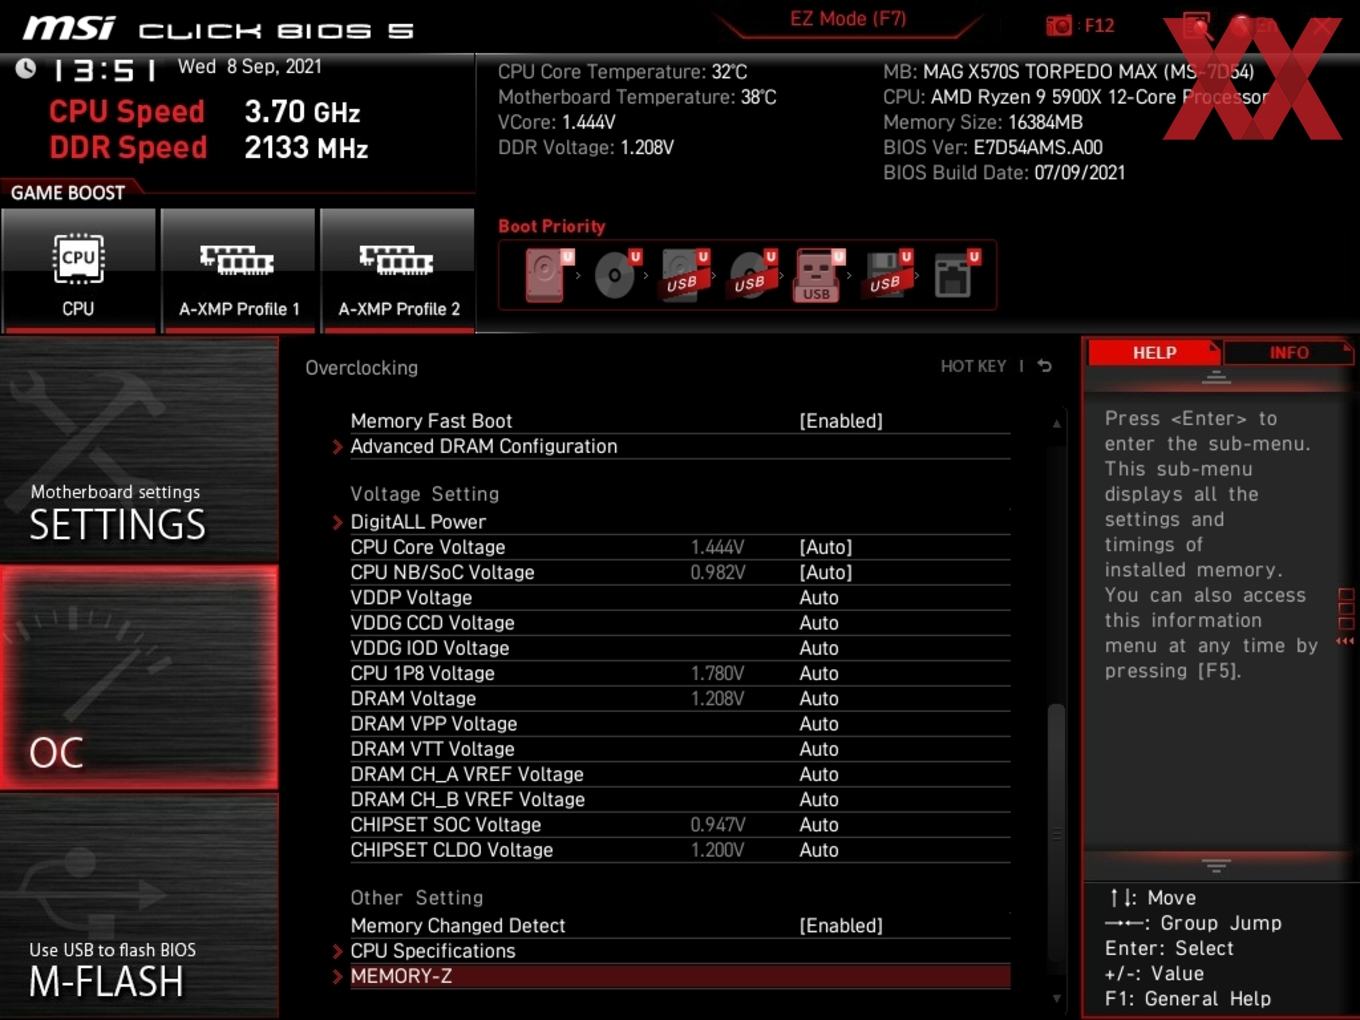Image resolution: width=1360 pixels, height=1020 pixels.
Task: Switch to EZ Mode (F7)
Action: [848, 18]
